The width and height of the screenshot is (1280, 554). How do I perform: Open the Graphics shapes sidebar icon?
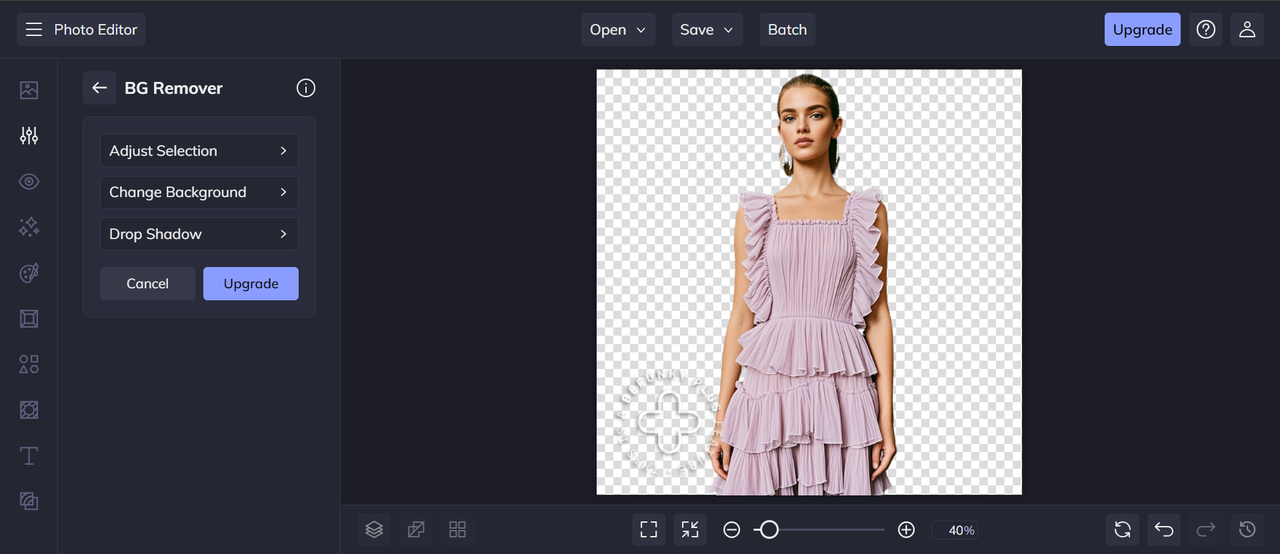click(29, 365)
